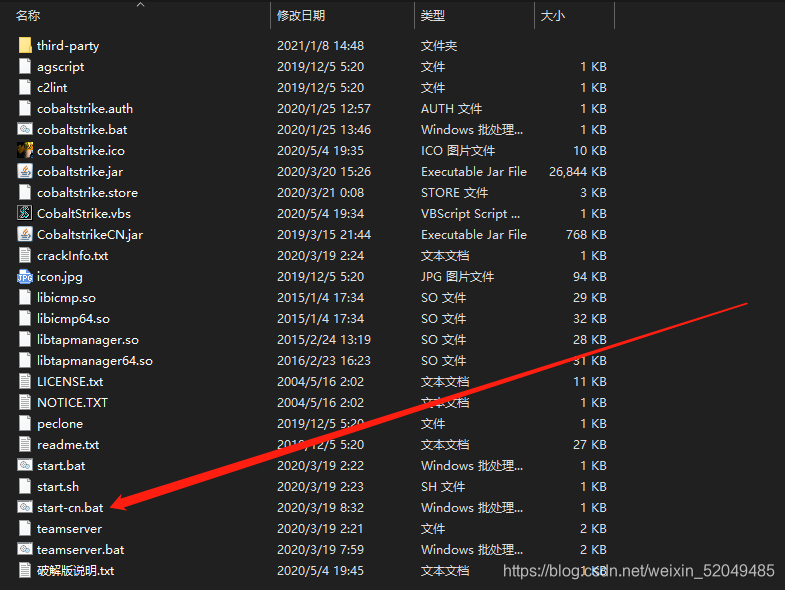Viewport: 785px width, 590px height.
Task: Select the readme.txt document icon
Action: 25,445
